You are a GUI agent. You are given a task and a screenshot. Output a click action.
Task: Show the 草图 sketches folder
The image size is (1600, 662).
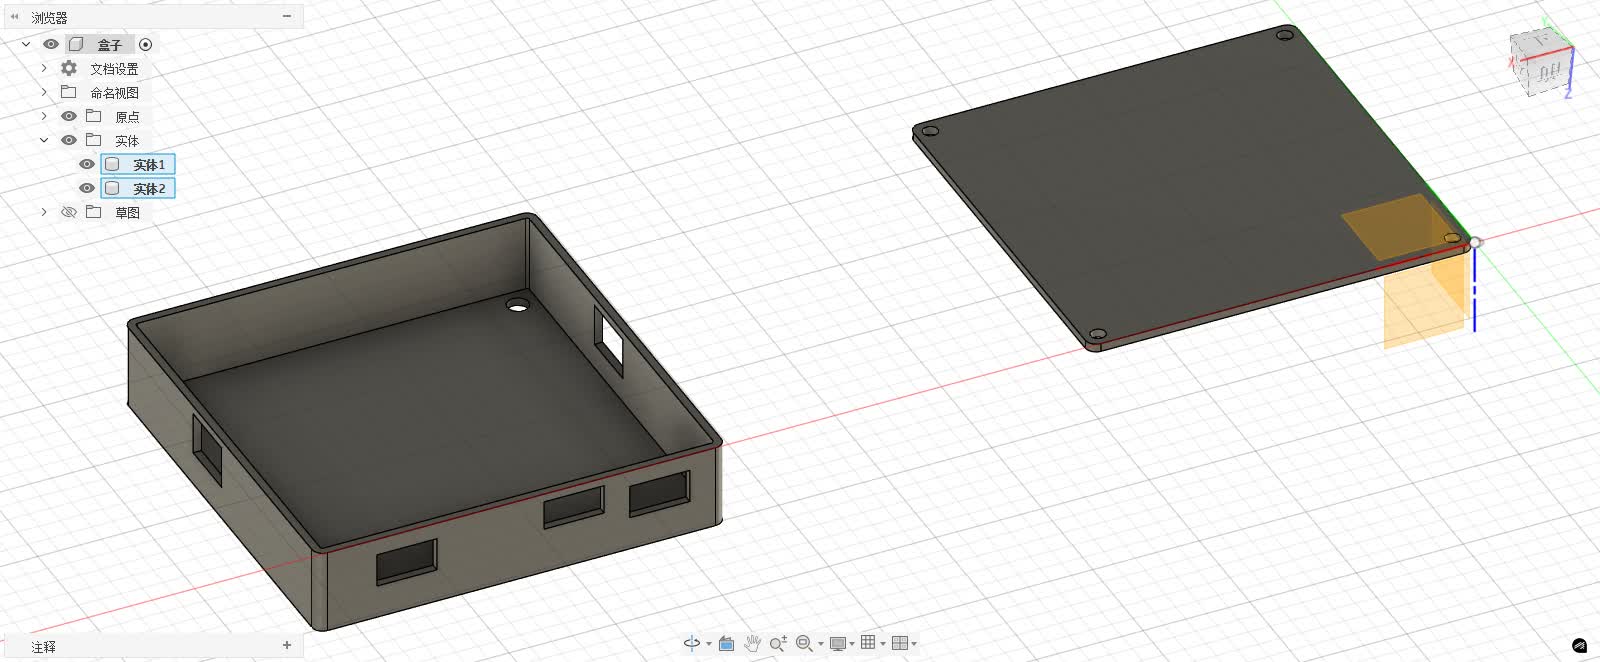pyautogui.click(x=69, y=212)
